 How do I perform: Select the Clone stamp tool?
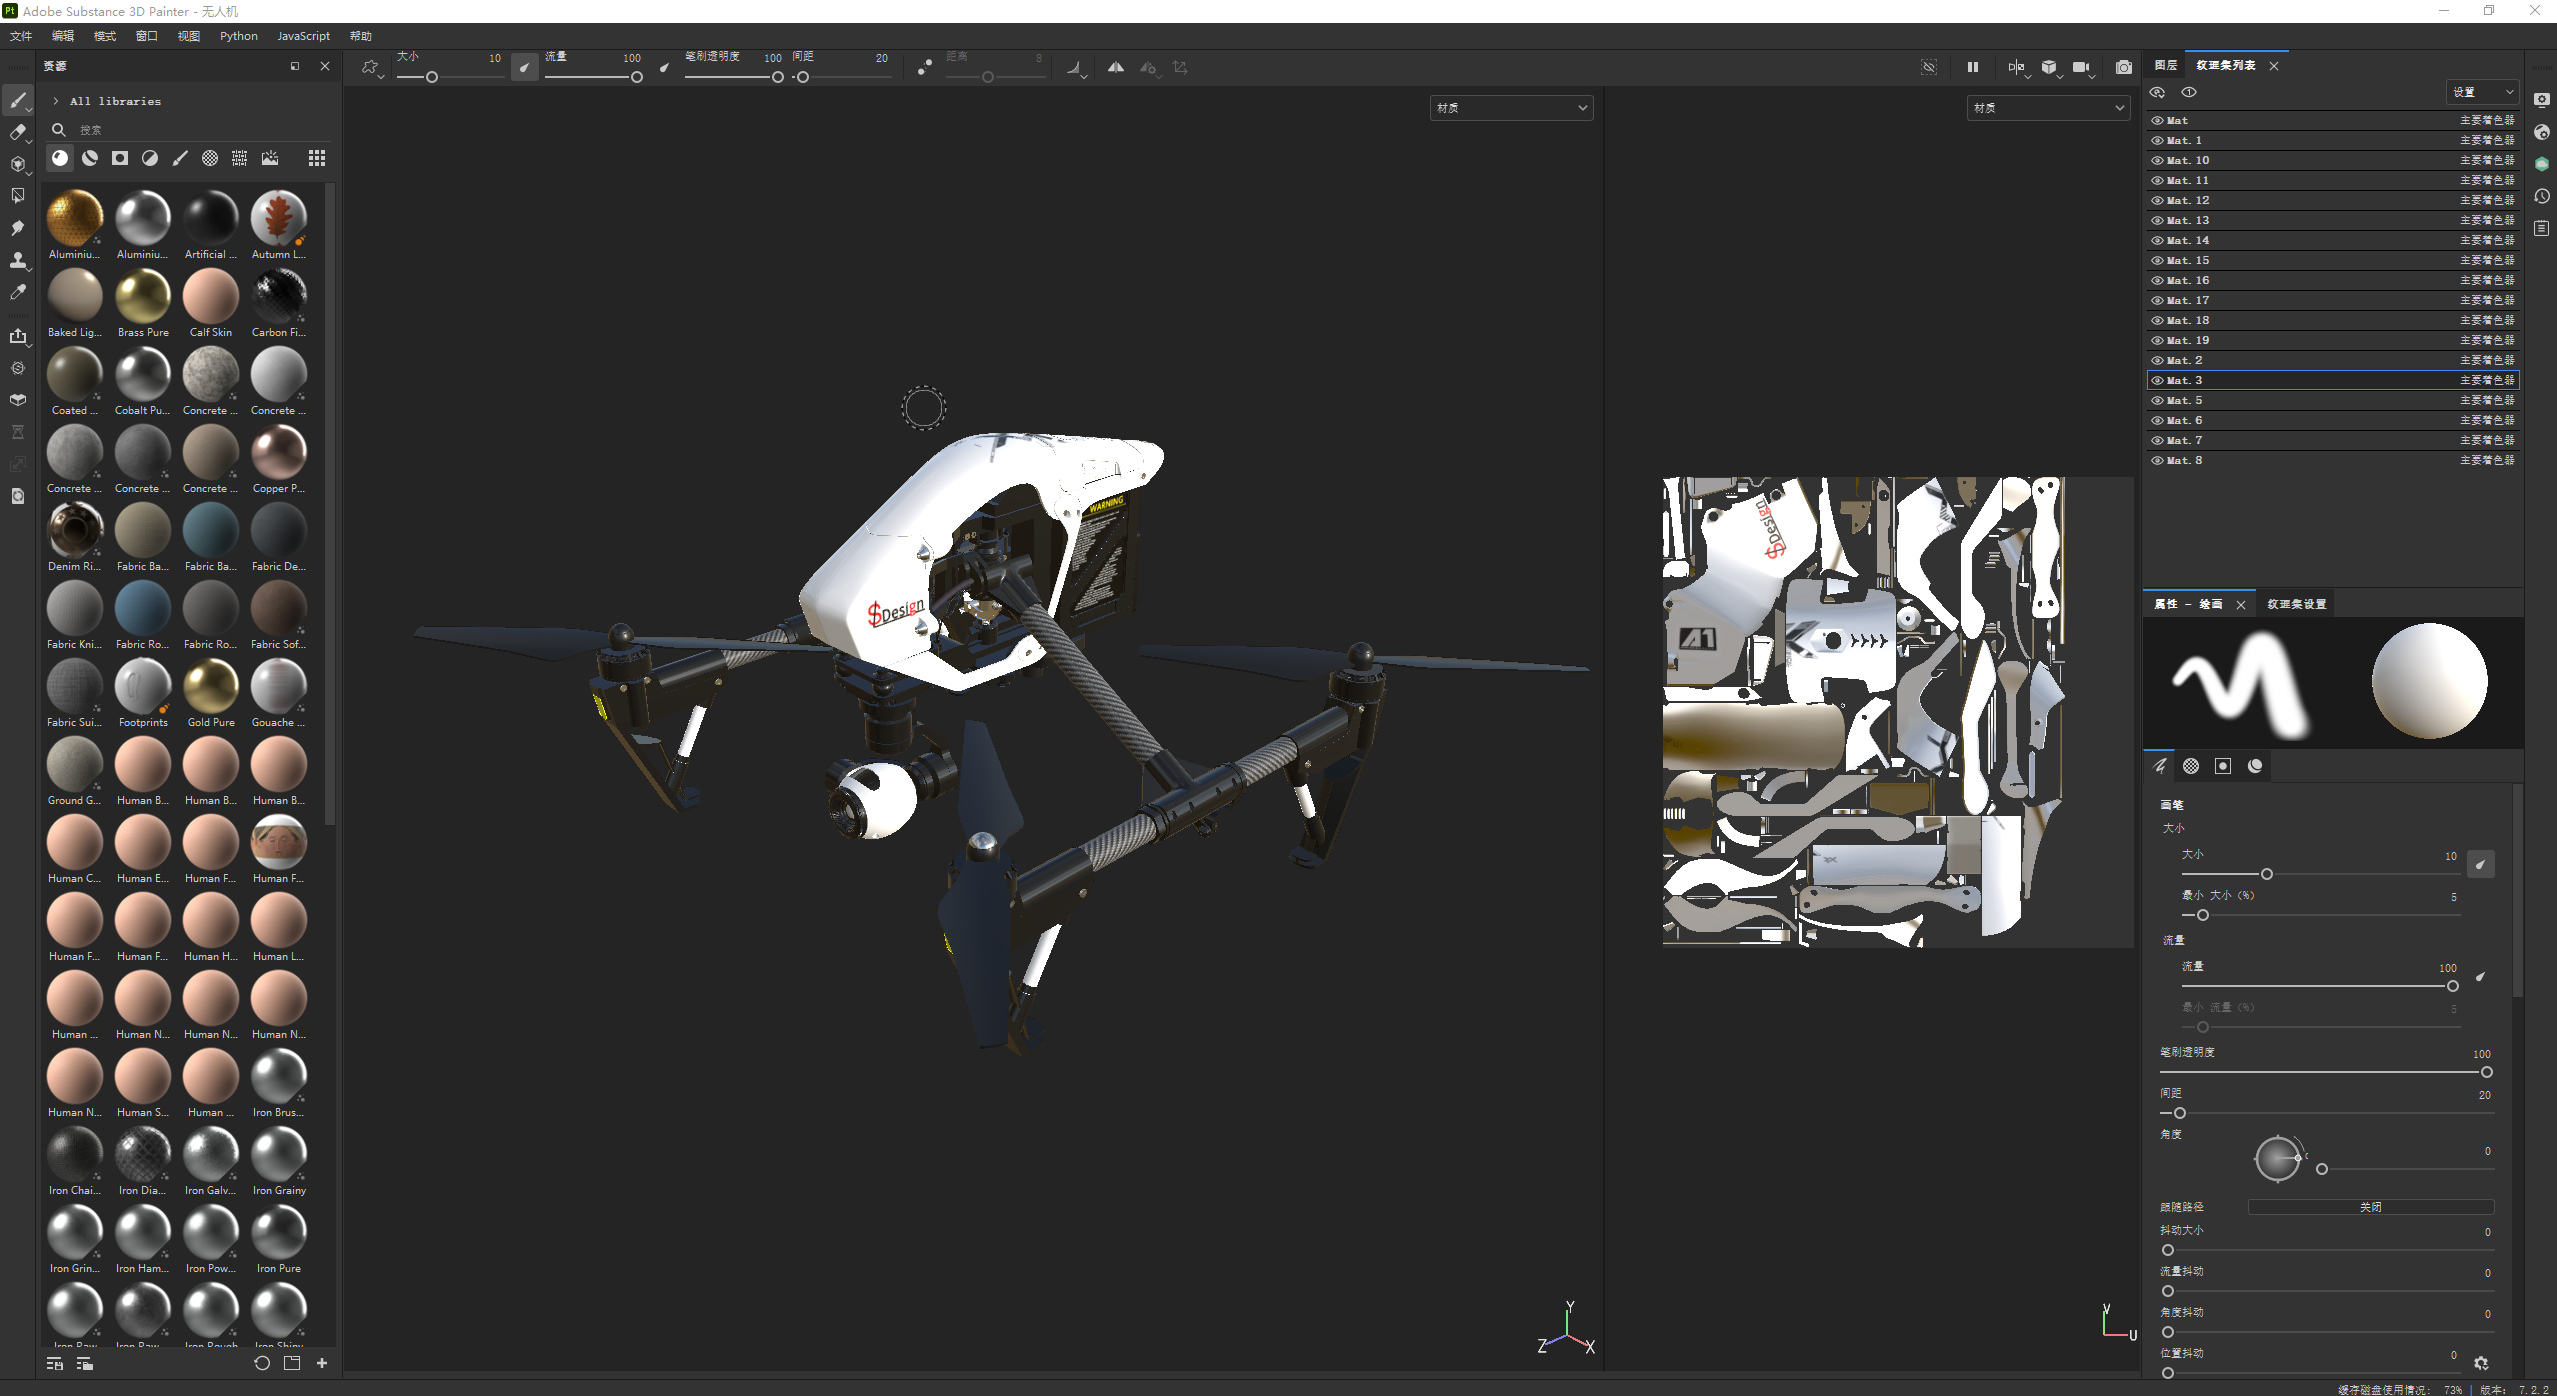pyautogui.click(x=18, y=260)
